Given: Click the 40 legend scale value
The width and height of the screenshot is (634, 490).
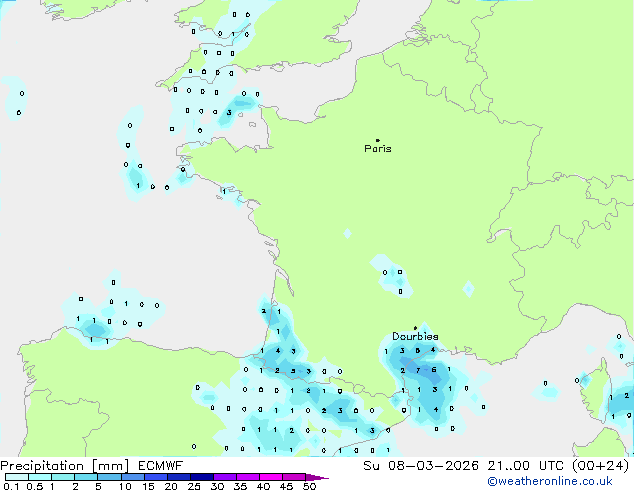Looking at the screenshot, I should (263, 486).
